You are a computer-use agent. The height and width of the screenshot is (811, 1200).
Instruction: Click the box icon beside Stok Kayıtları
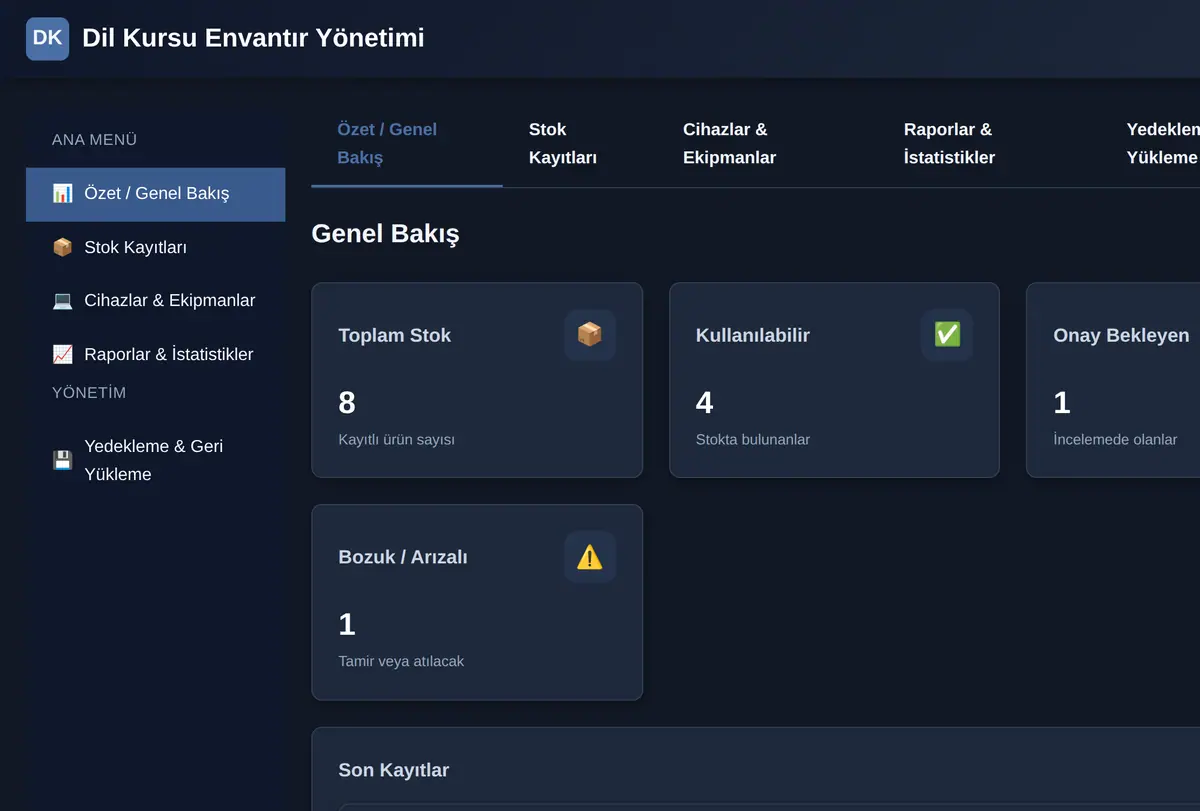coord(63,247)
